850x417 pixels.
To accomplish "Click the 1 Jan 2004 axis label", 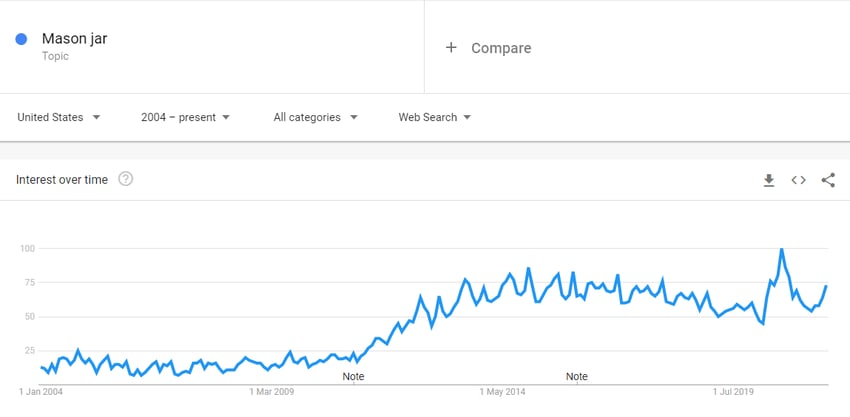I will (41, 392).
